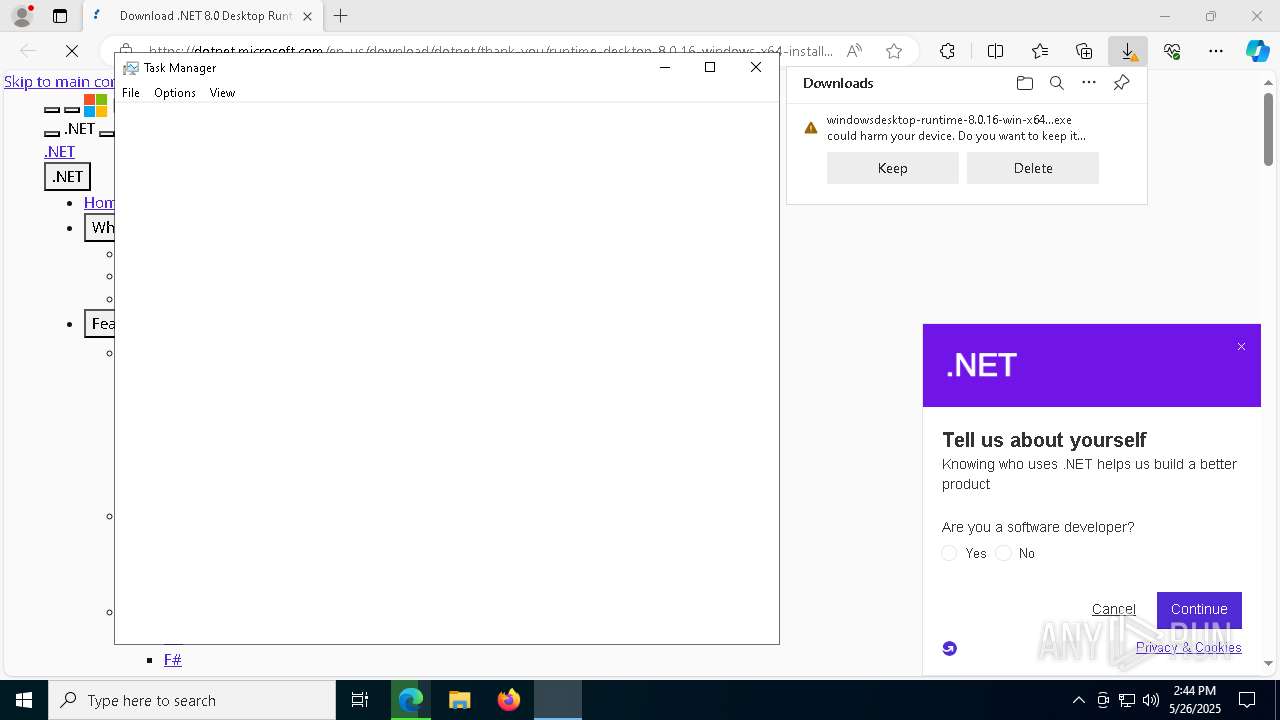Open downloads folder icon in Downloads panel

[1024, 83]
